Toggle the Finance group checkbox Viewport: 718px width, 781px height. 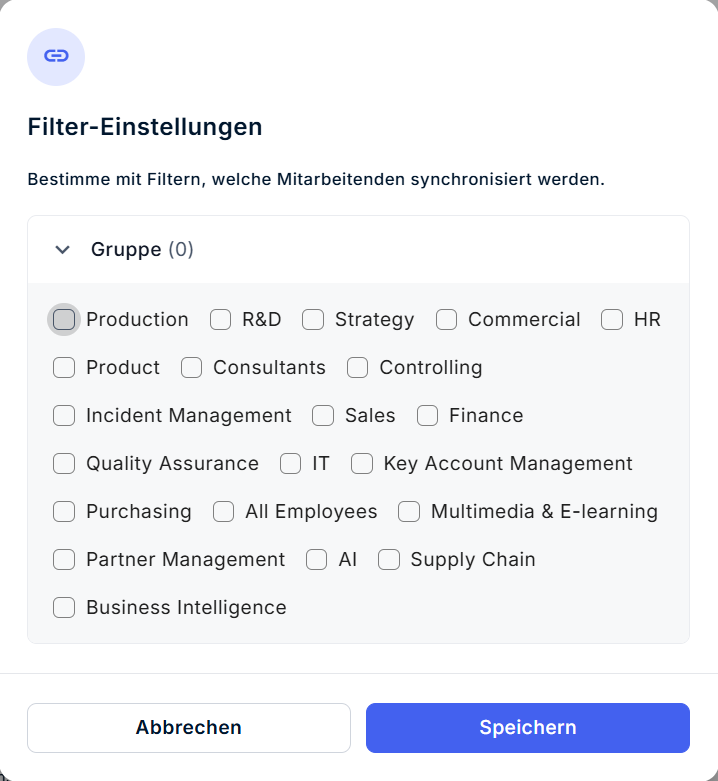[428, 416]
